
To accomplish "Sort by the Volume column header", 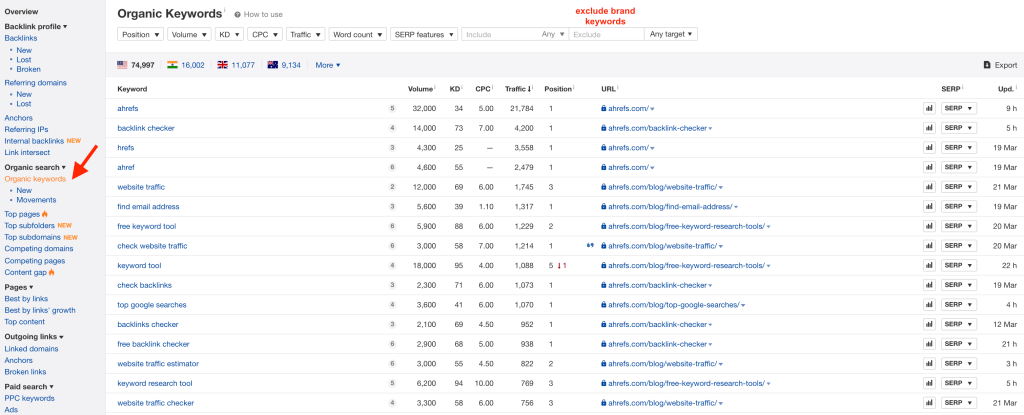I will click(x=421, y=89).
